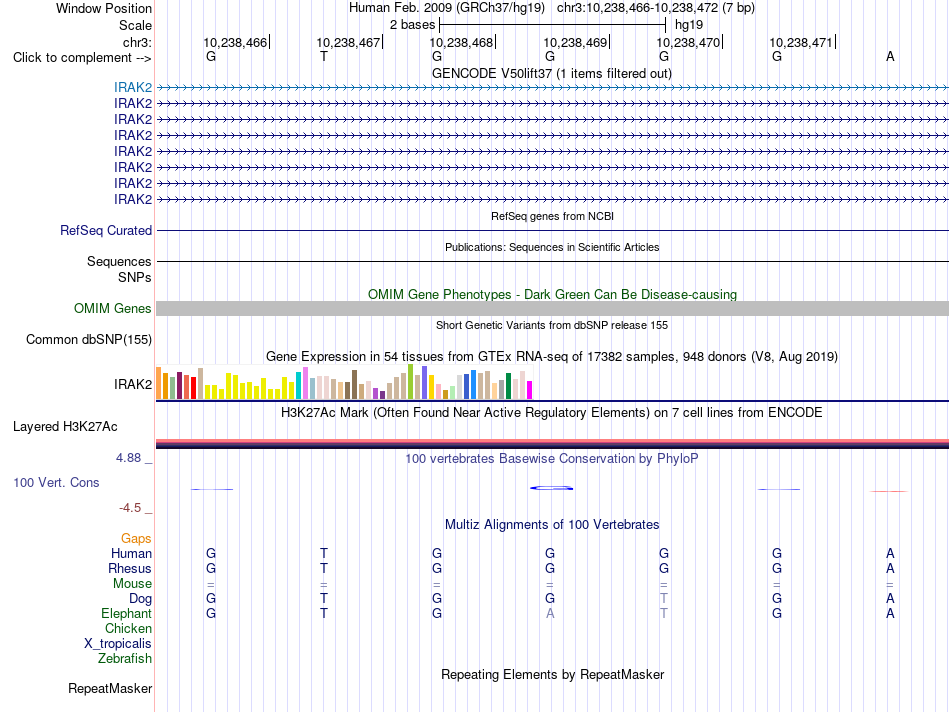Image resolution: width=950 pixels, height=712 pixels.
Task: Click the "chr3:" ruler label
Action: tap(137, 42)
